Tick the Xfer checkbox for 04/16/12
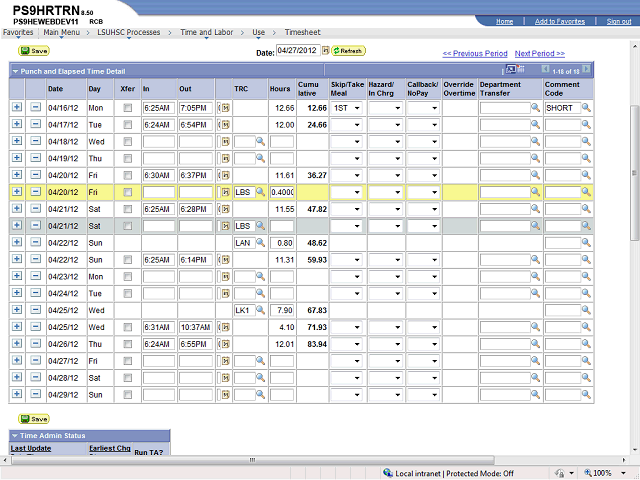Image resolution: width=640 pixels, height=480 pixels. tap(128, 107)
